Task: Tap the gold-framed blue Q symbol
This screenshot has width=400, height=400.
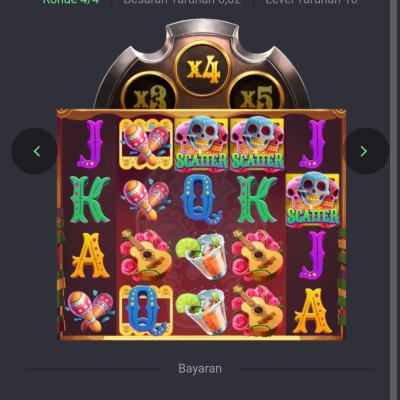Action: [x=146, y=310]
